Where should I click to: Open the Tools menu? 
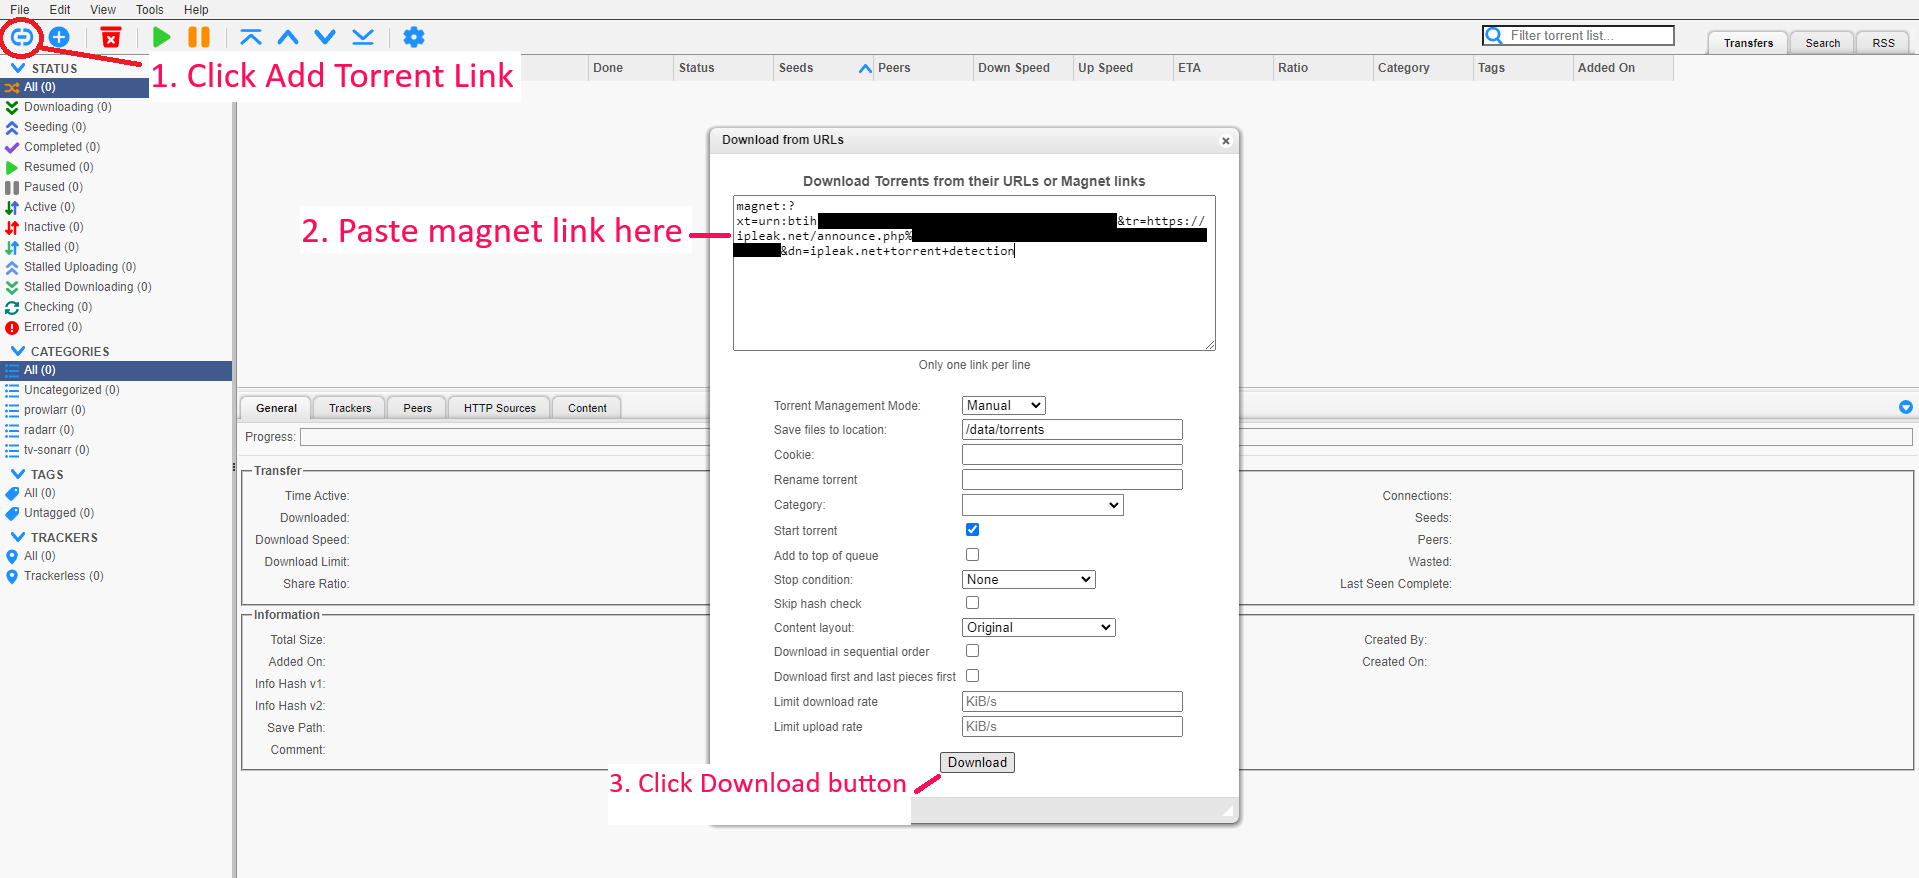(x=150, y=10)
